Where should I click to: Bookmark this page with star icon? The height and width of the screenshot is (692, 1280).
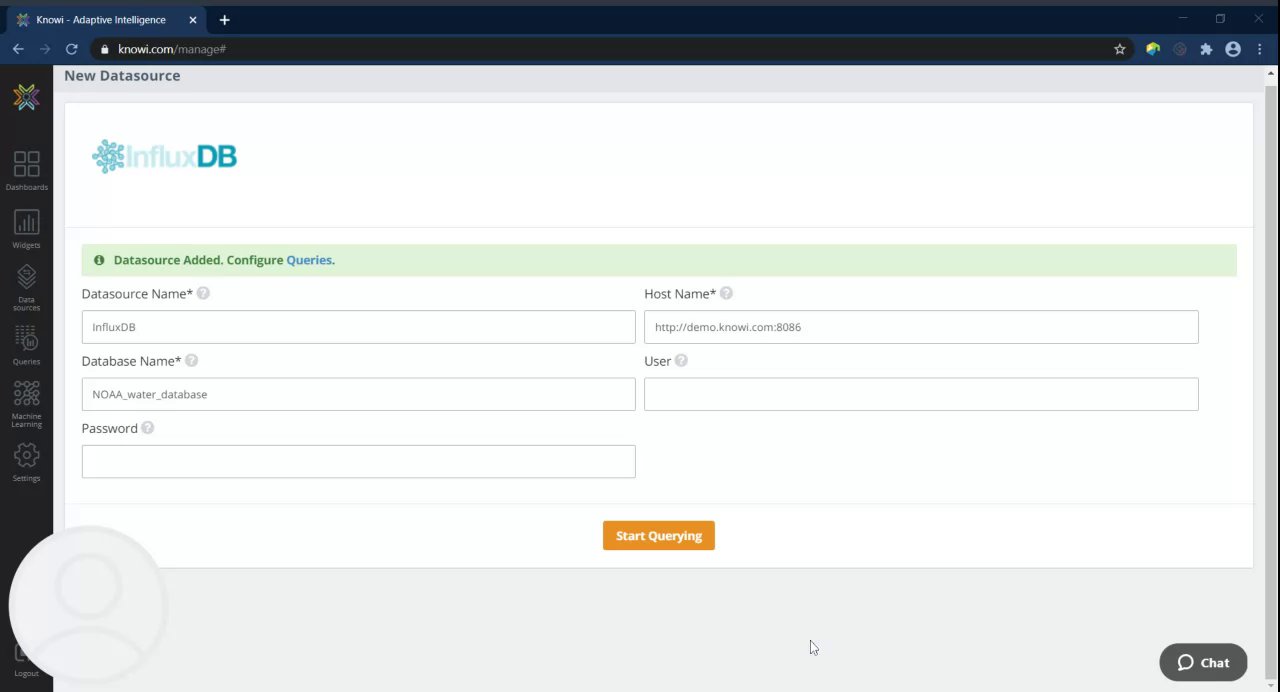click(x=1120, y=49)
